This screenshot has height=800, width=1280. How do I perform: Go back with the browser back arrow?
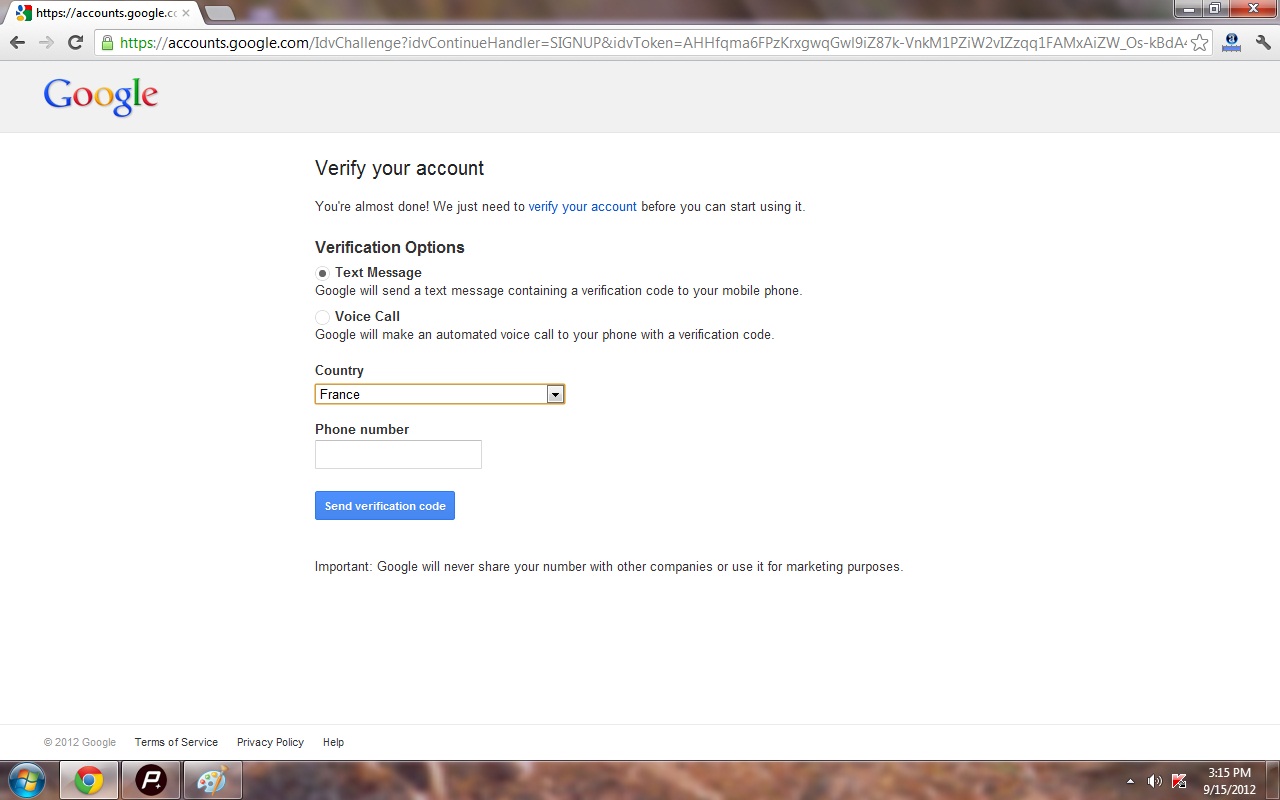[17, 43]
